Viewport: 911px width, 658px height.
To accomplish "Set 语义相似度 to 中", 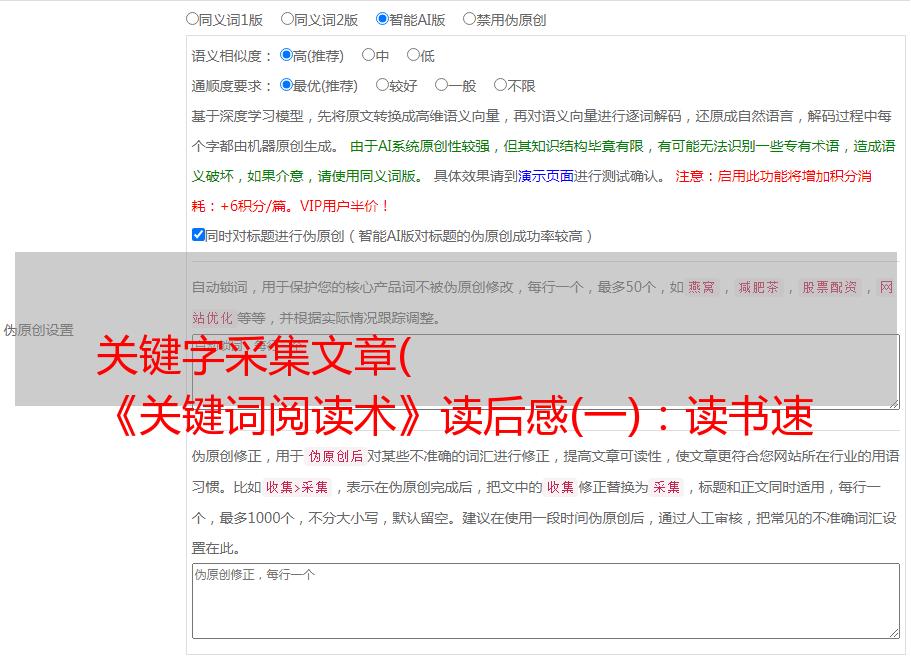I will tap(368, 55).
